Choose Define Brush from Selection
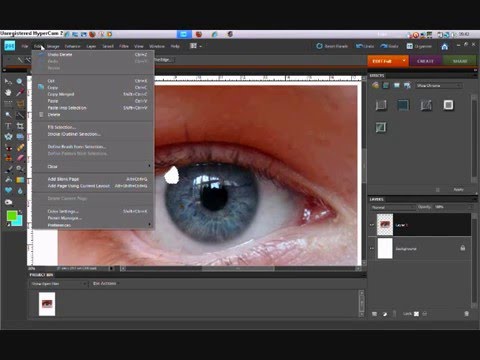Viewport: 480px width, 360px height. [94, 147]
